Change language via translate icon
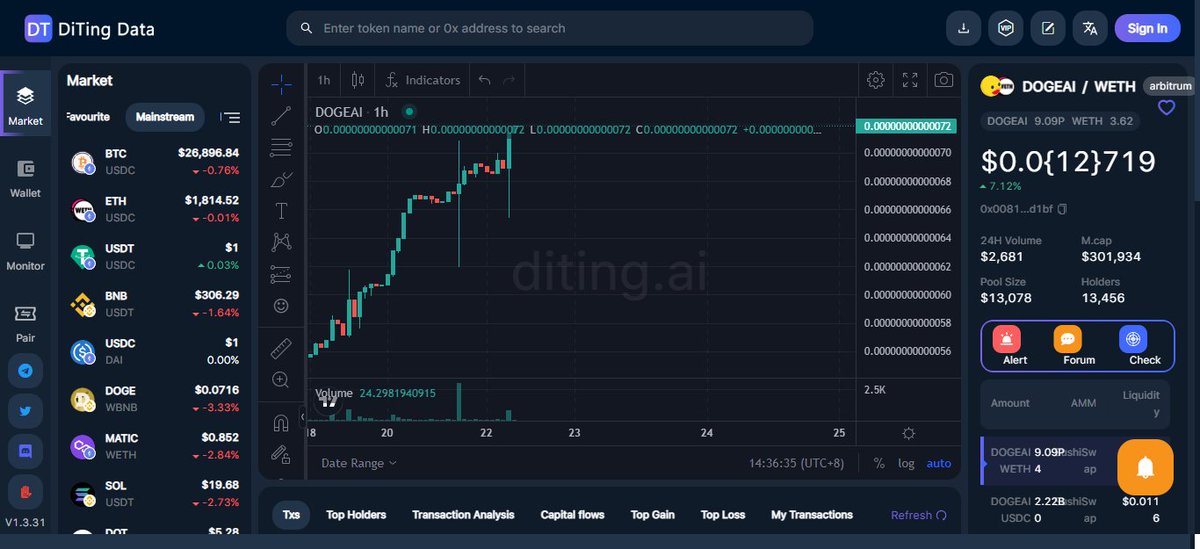This screenshot has width=1200, height=549. (1090, 28)
